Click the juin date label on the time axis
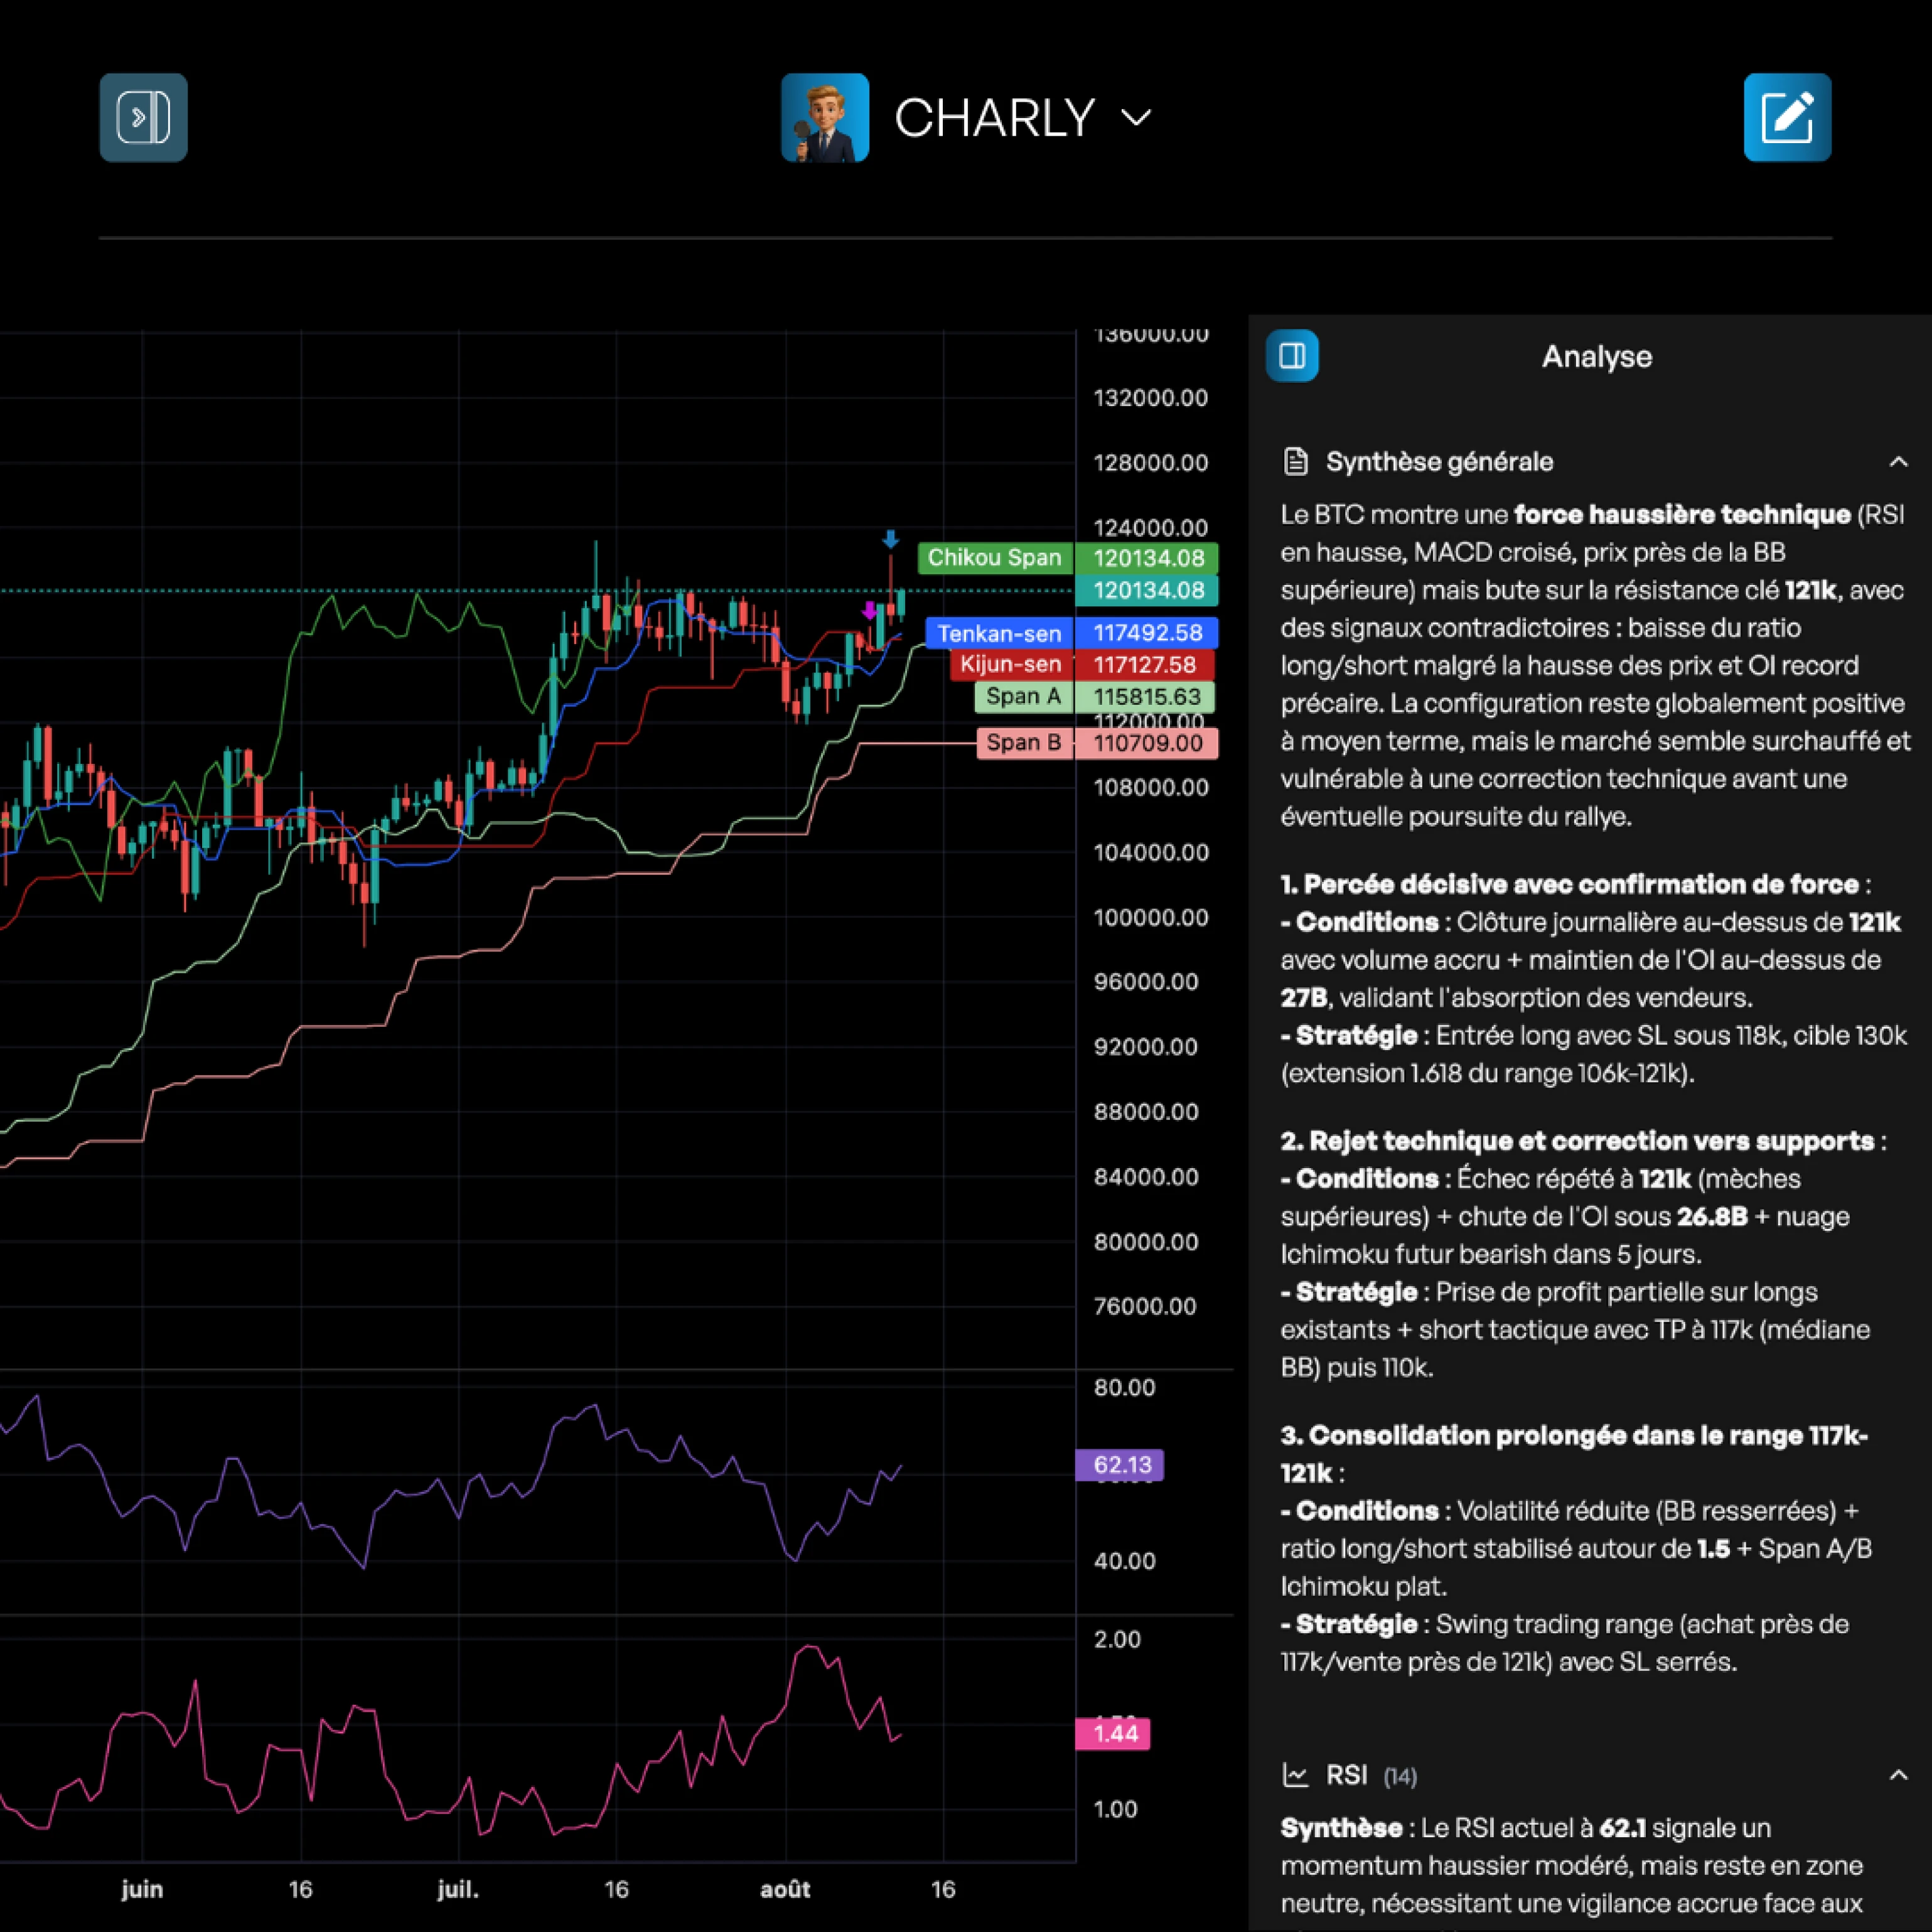The height and width of the screenshot is (1932, 1932). [142, 1889]
